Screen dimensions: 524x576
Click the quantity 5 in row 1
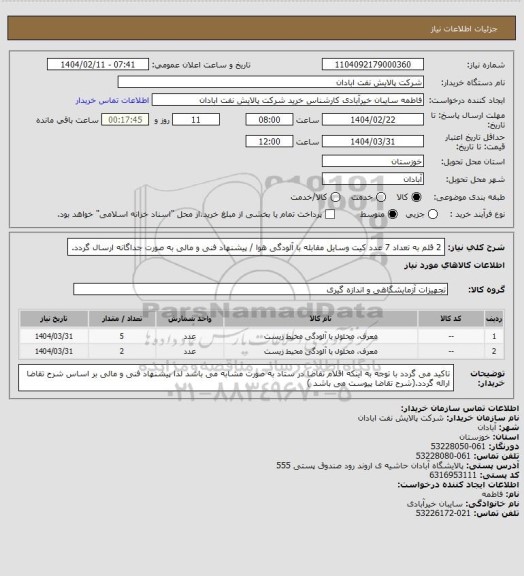(122, 336)
